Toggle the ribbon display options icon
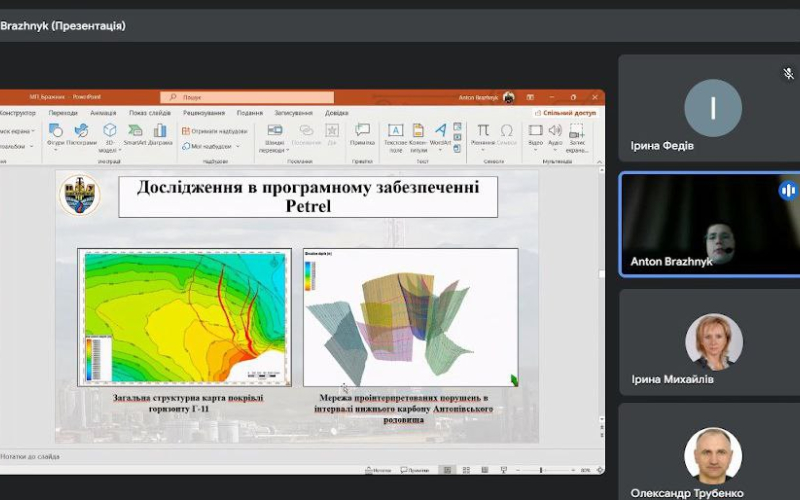The height and width of the screenshot is (500, 800). (530, 97)
